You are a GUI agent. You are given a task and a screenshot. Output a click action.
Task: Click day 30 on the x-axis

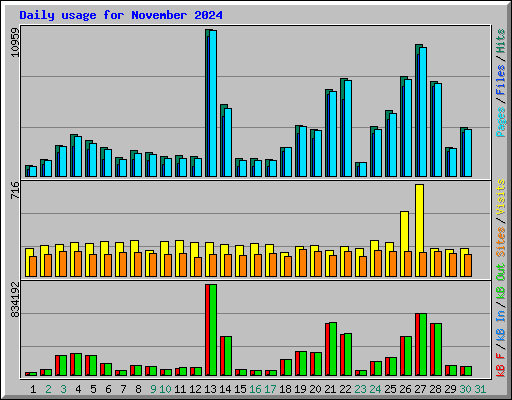point(465,389)
